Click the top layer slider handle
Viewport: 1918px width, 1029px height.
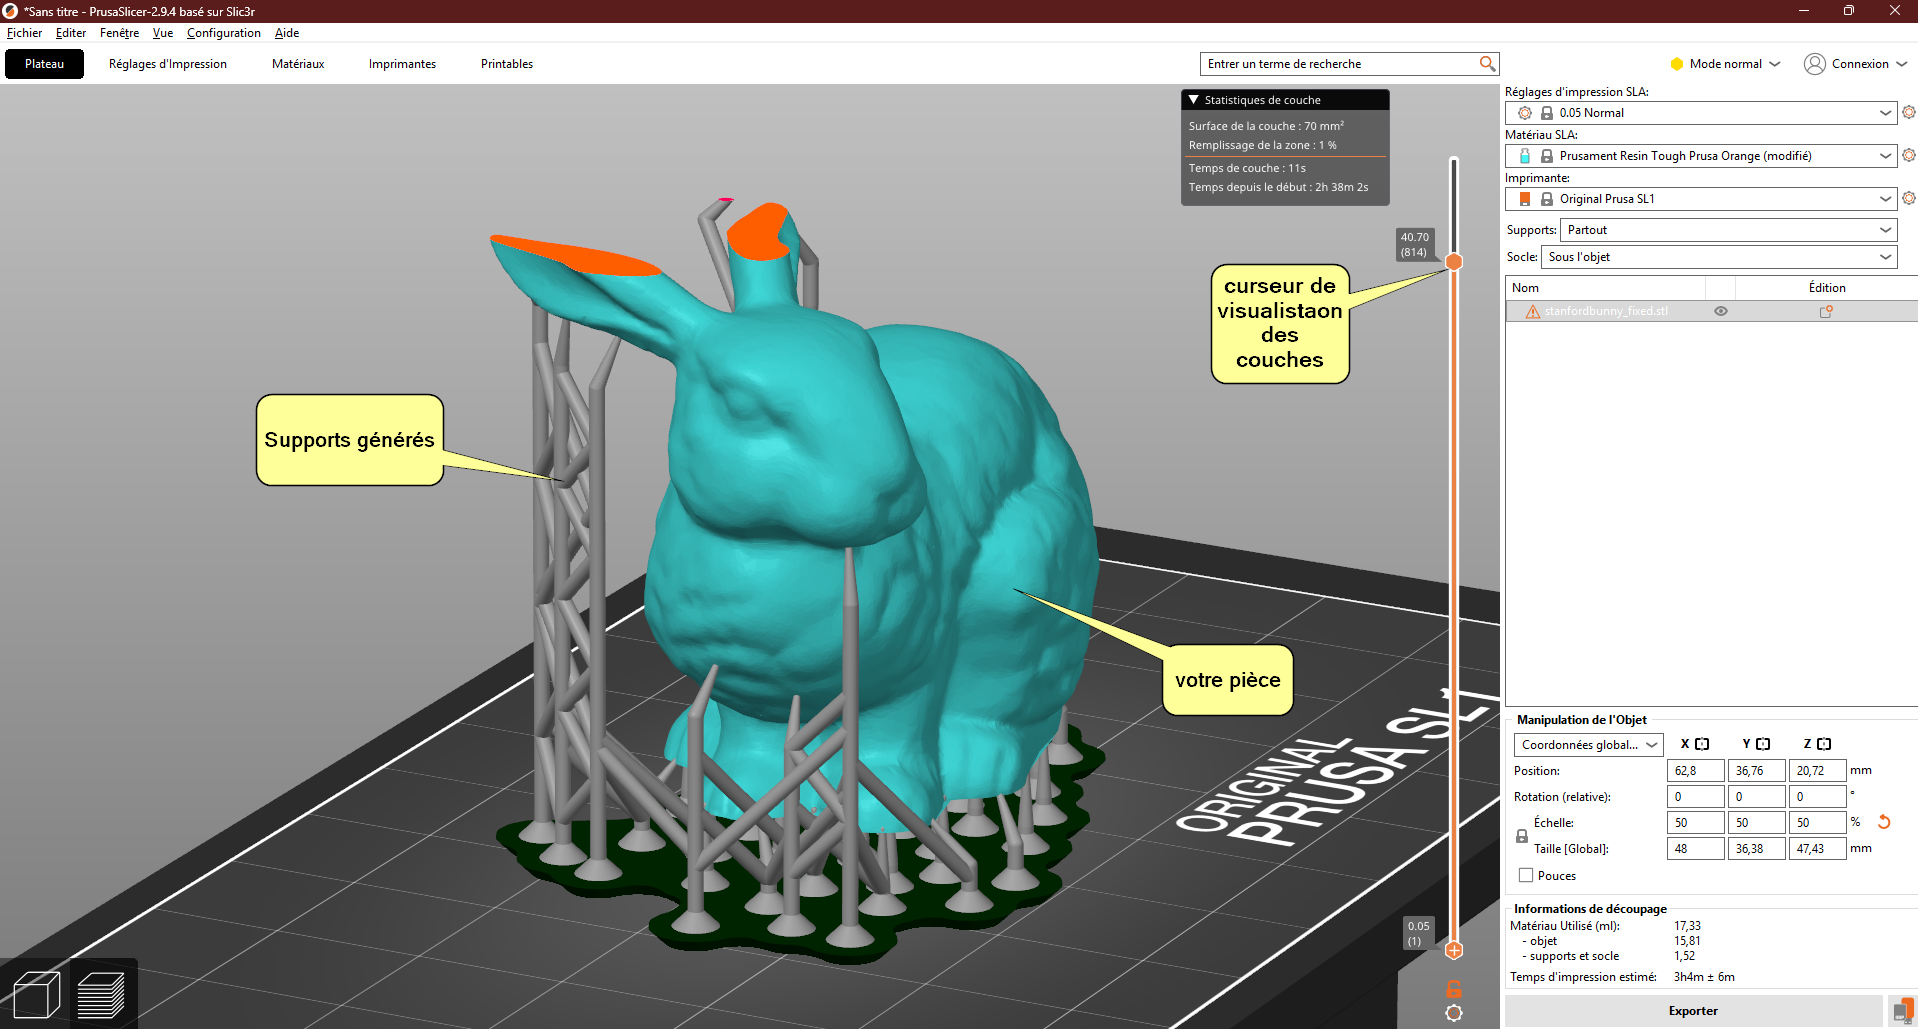1454,261
